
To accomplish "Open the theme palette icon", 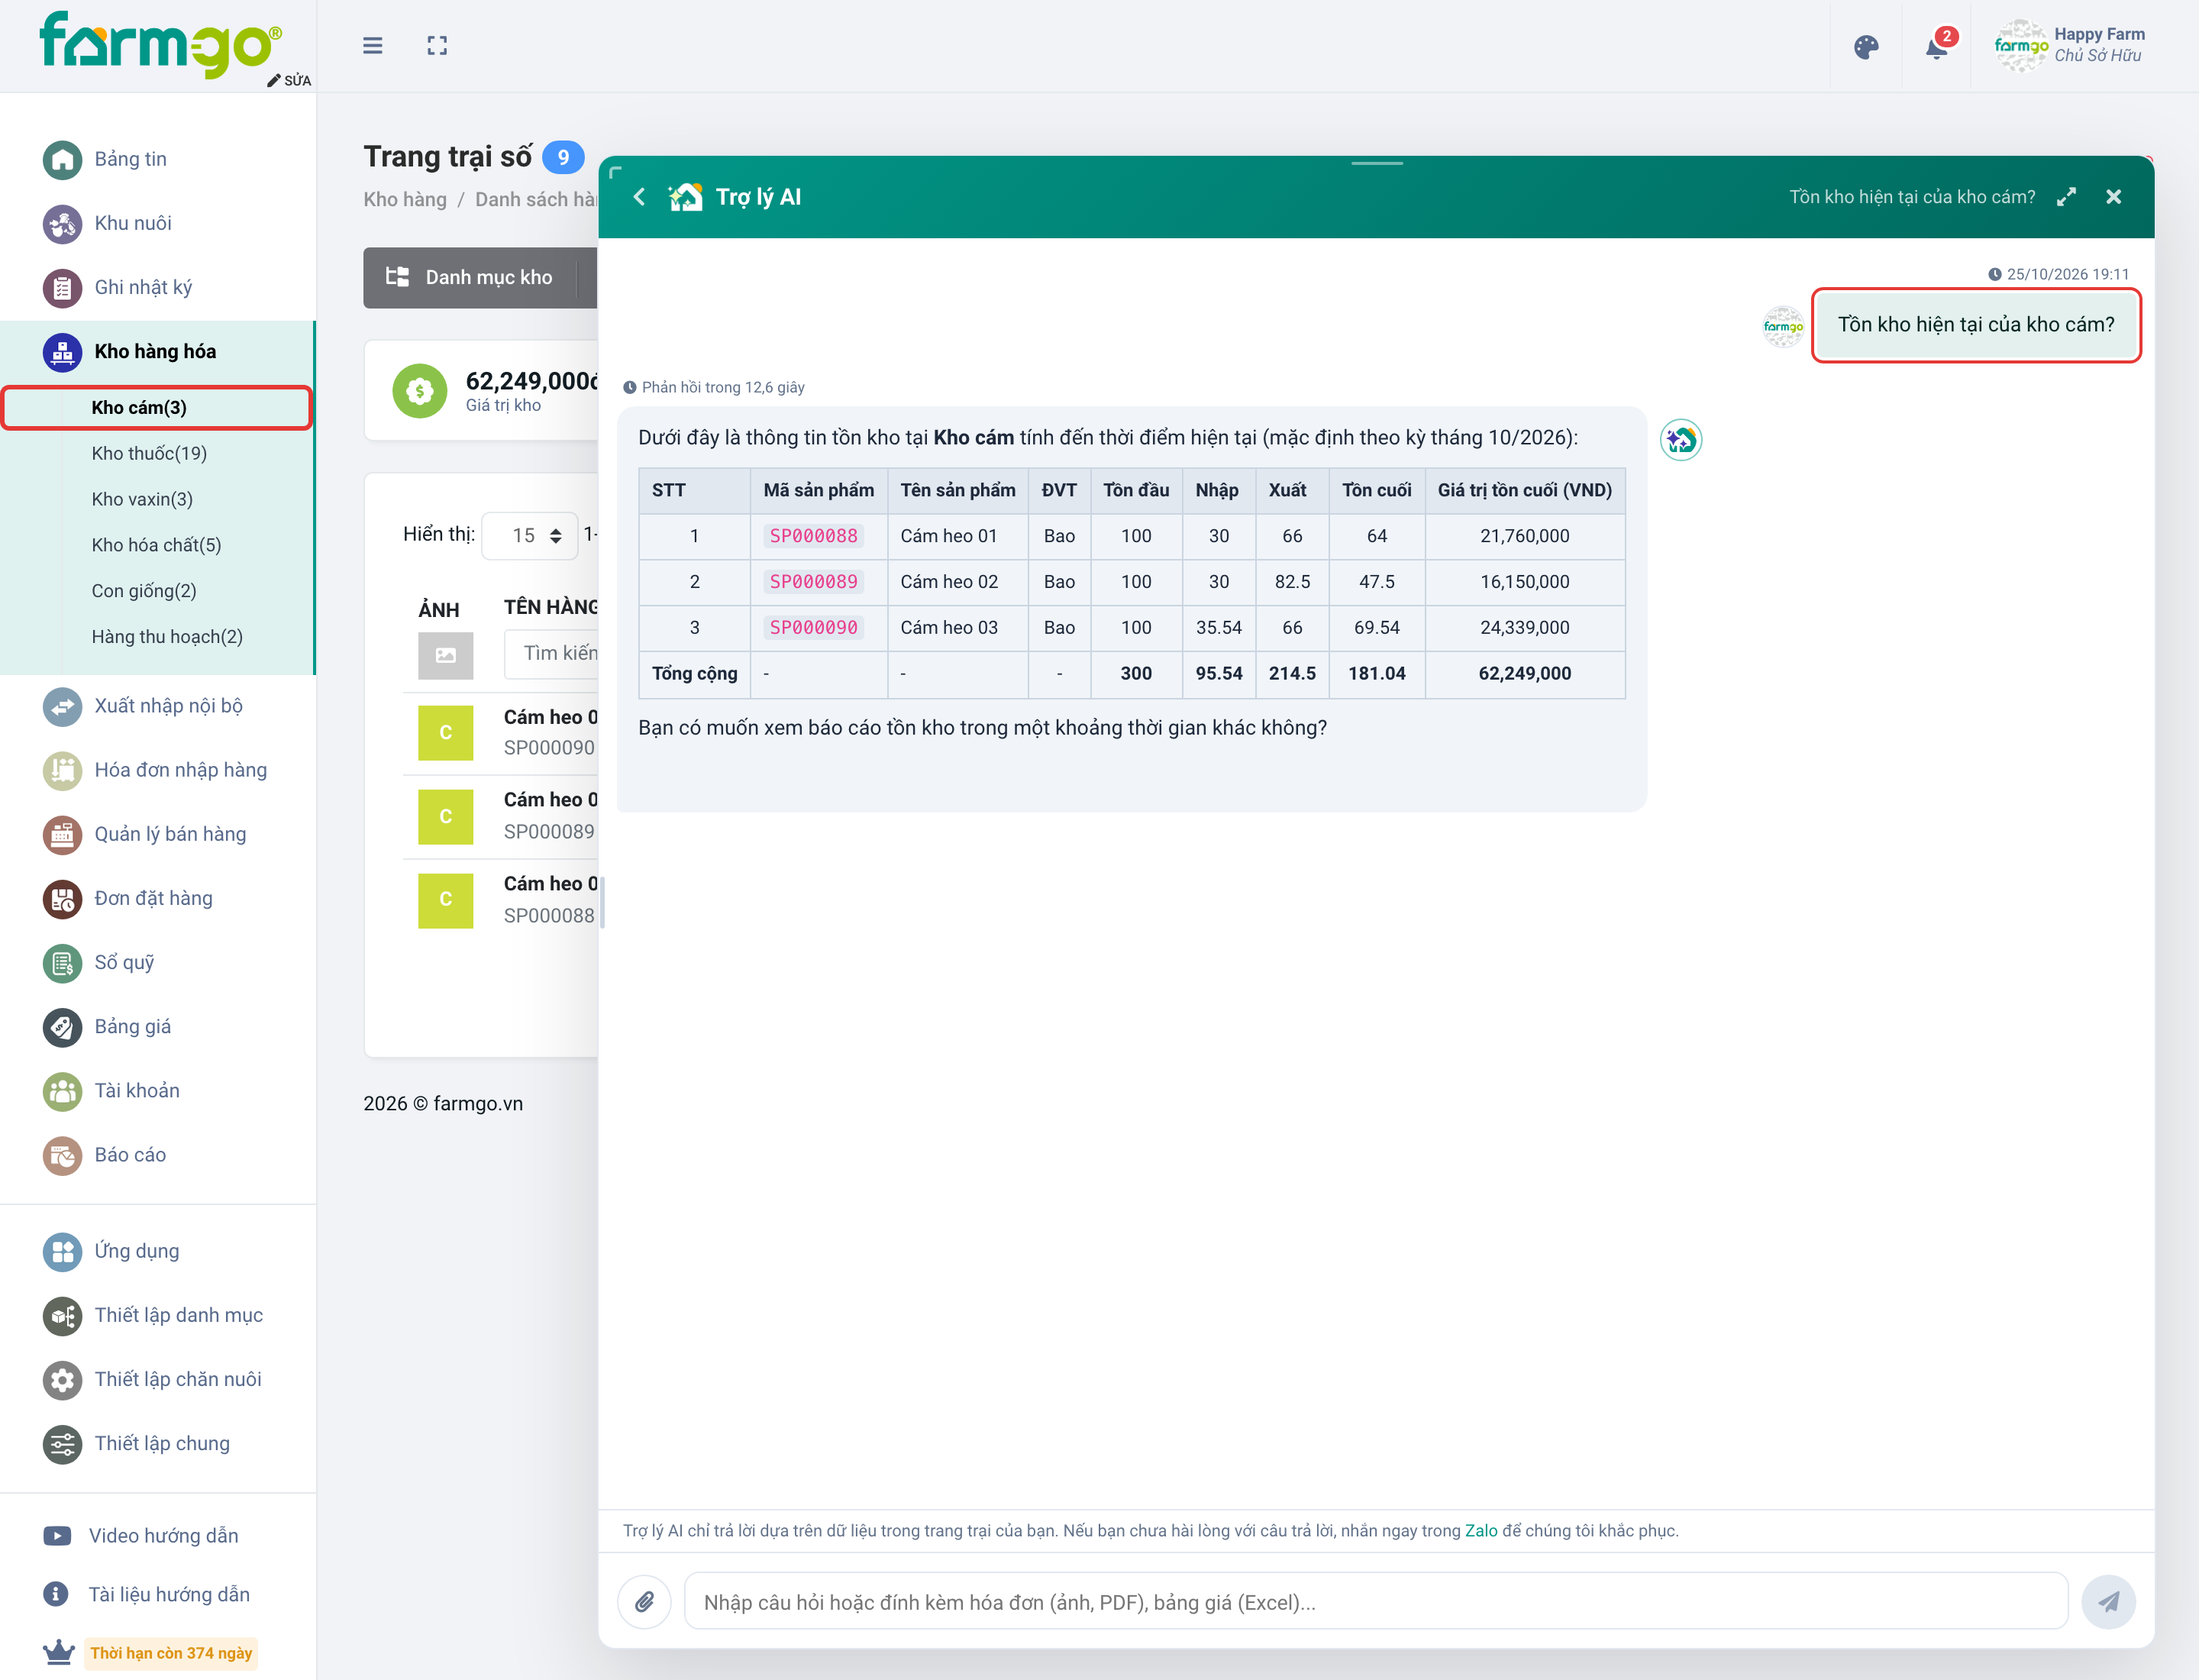I will [1866, 47].
